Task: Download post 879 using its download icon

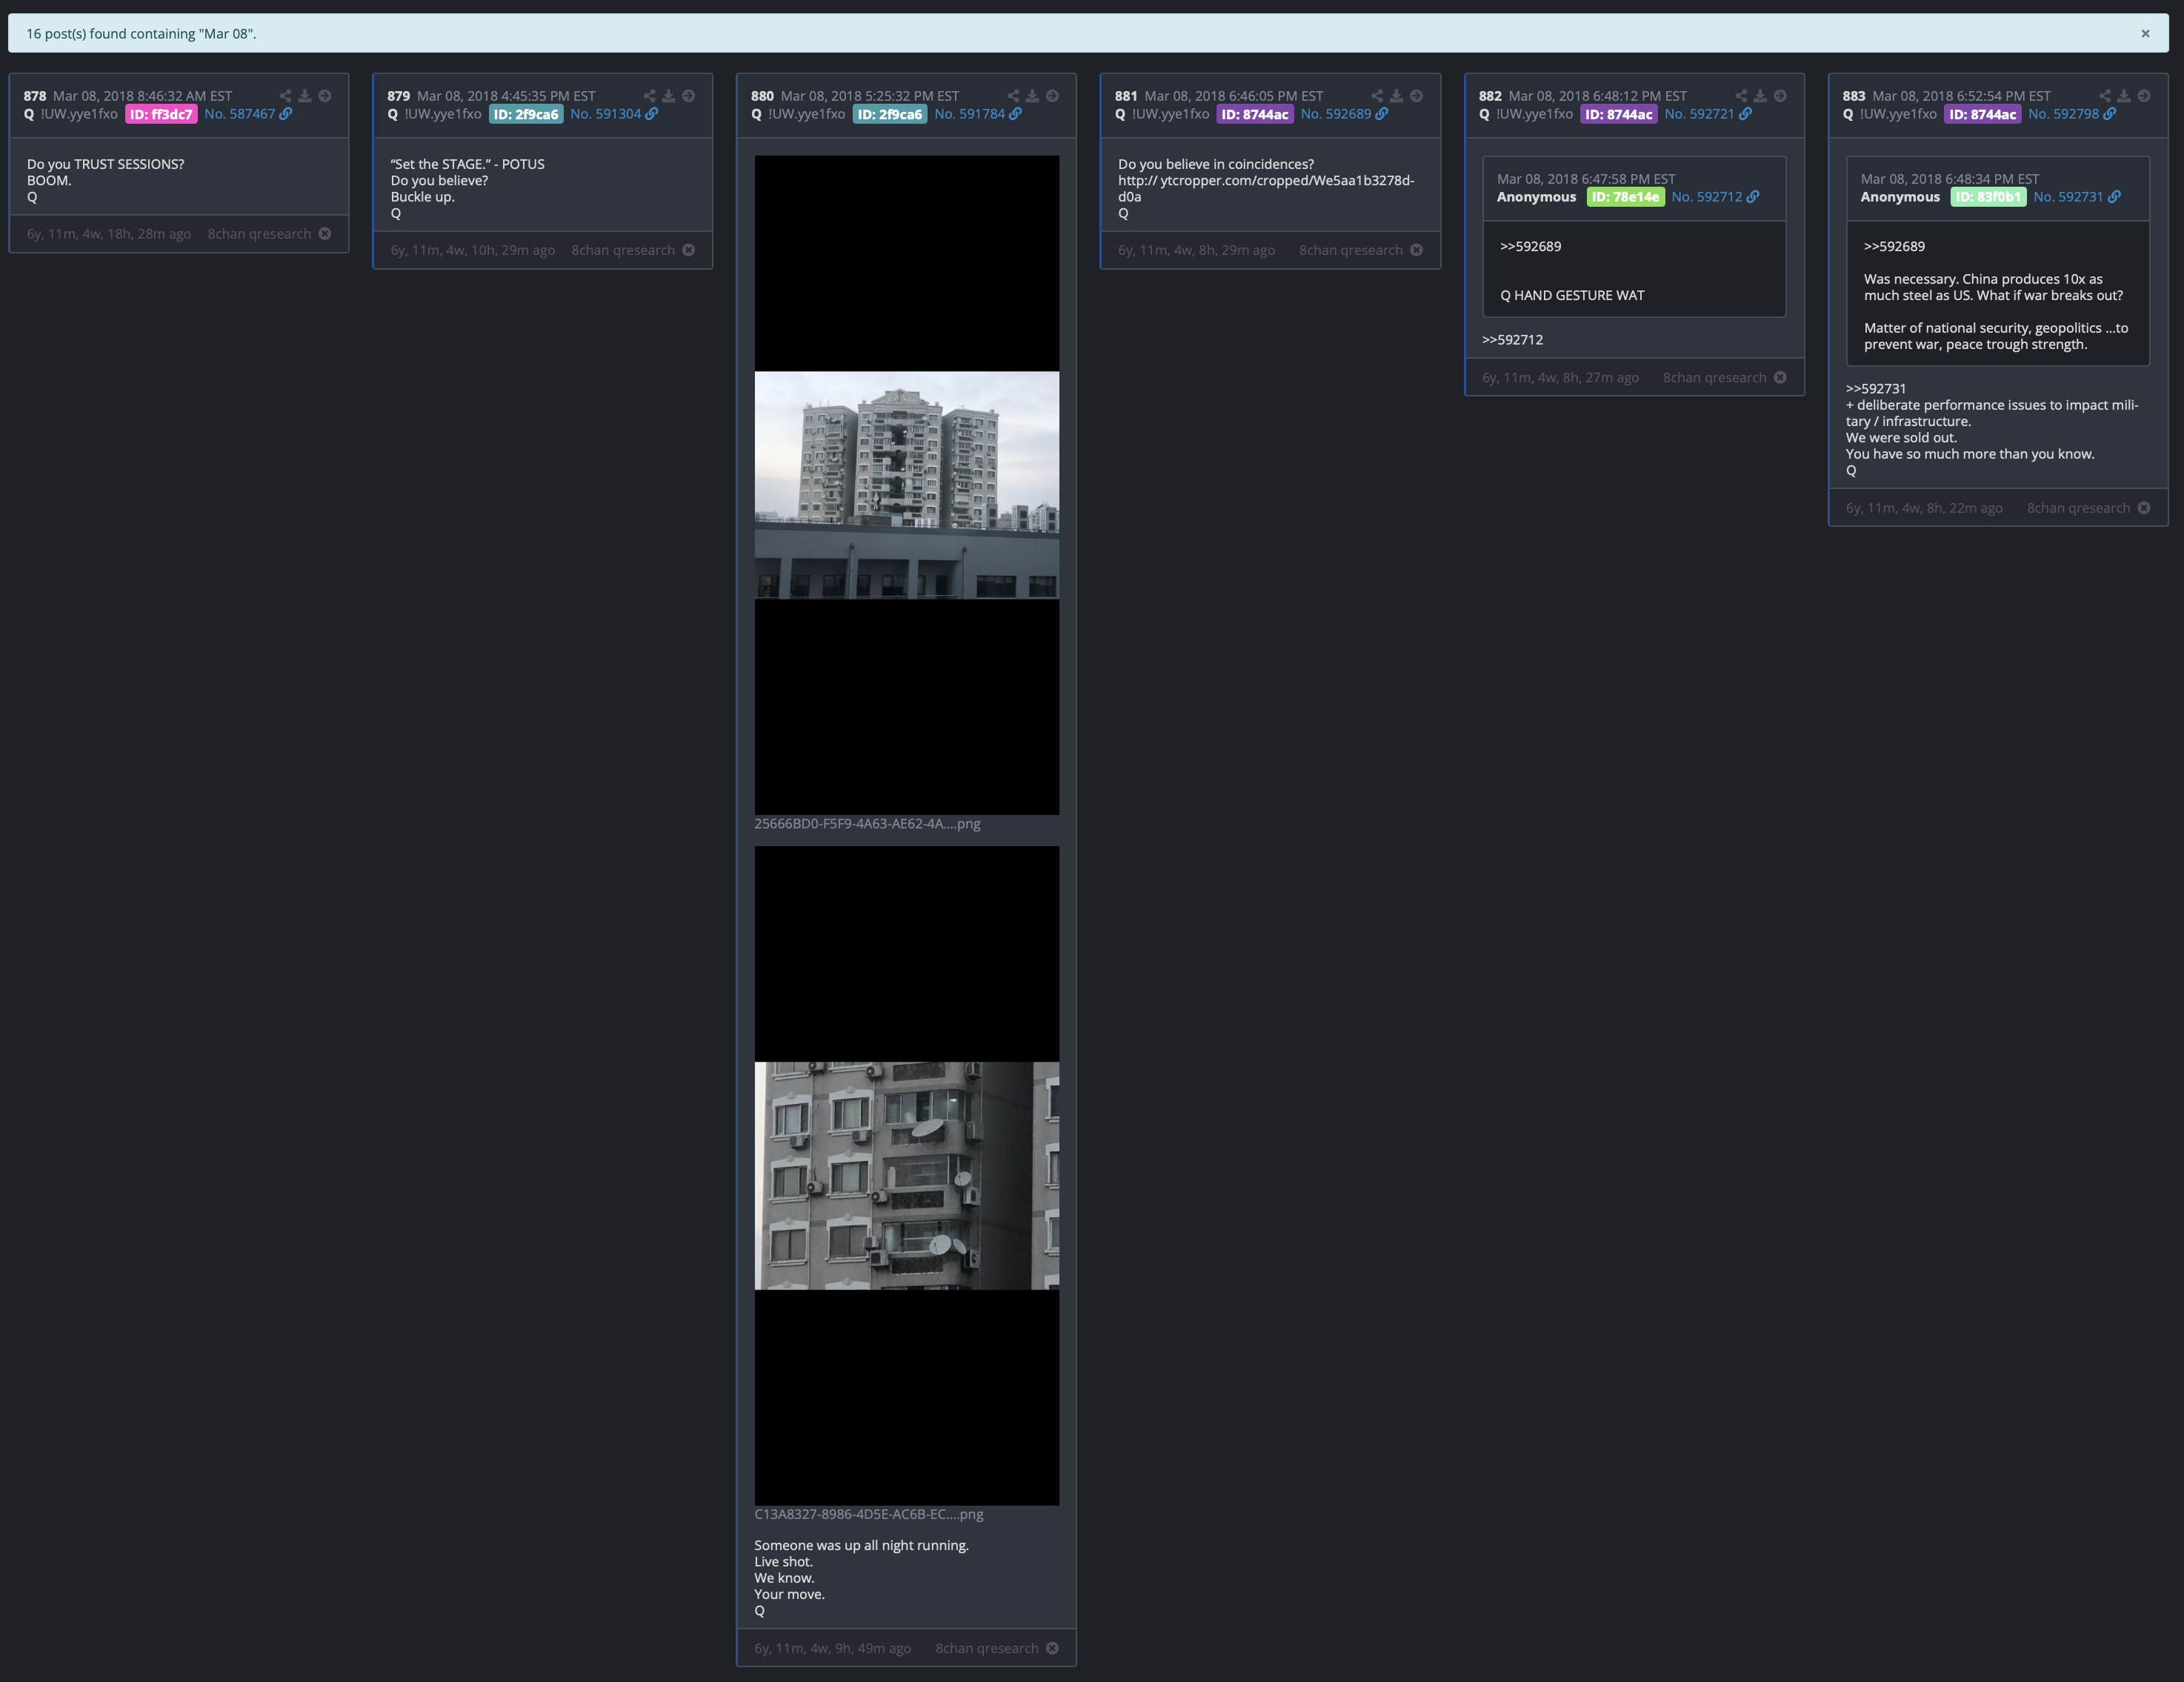Action: [x=669, y=96]
